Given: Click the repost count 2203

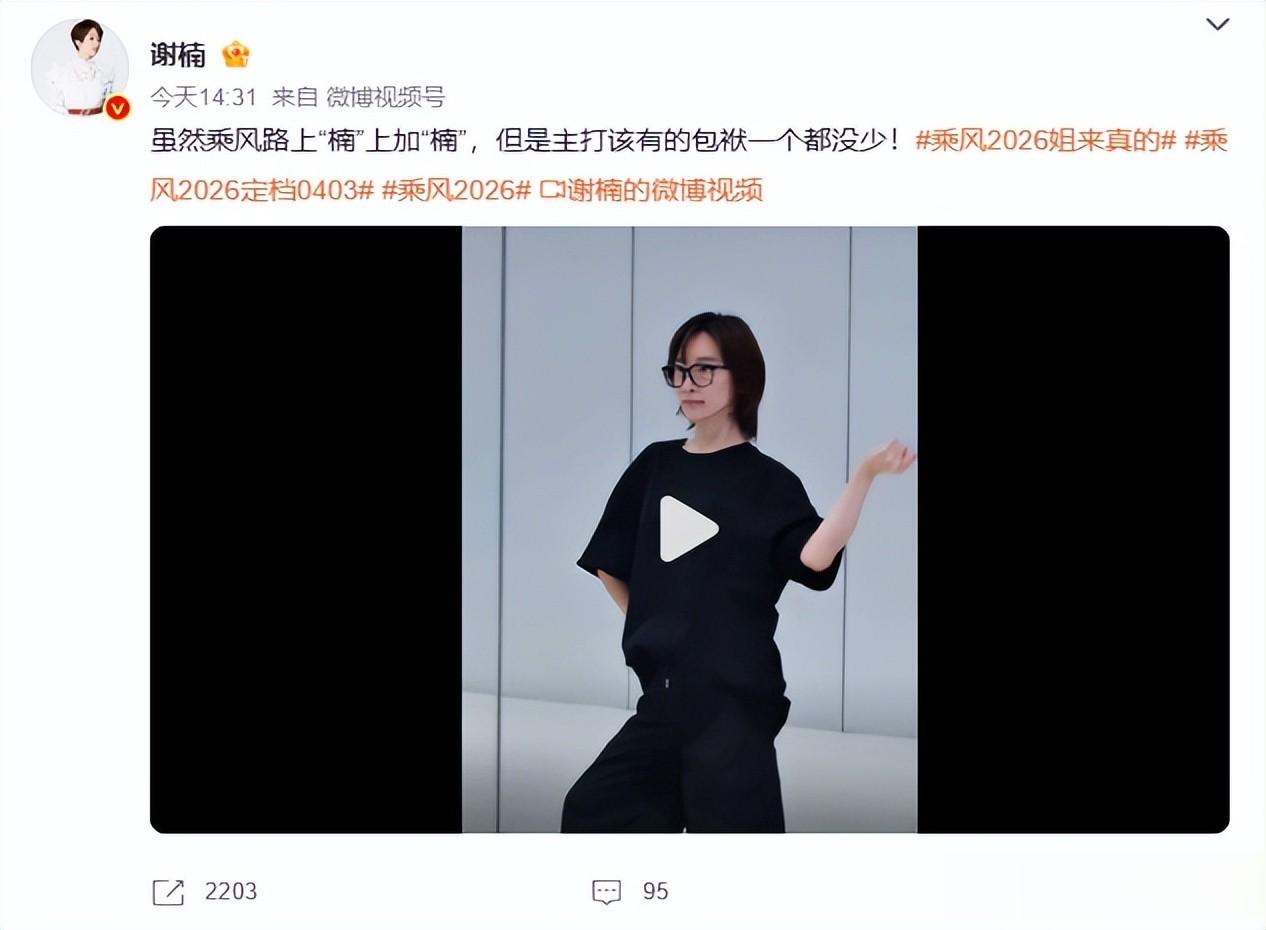Looking at the screenshot, I should 231,891.
